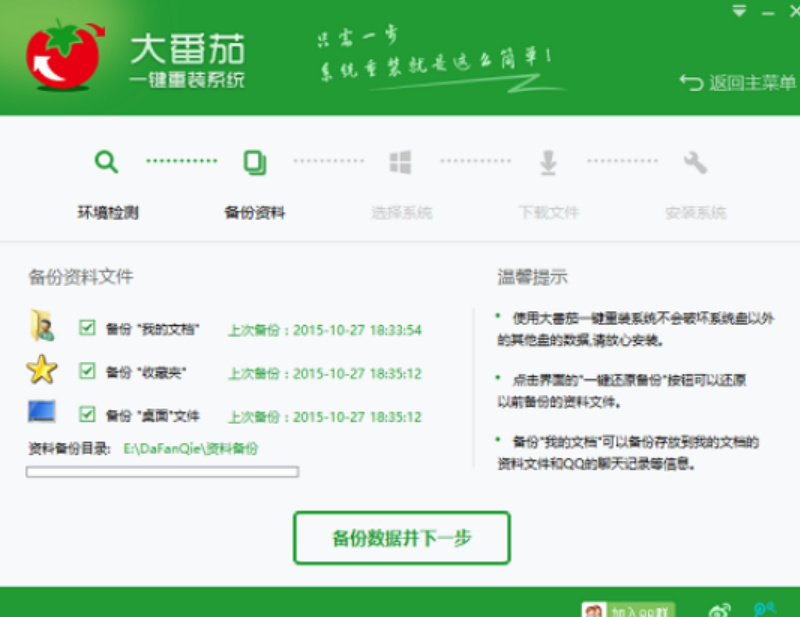Click the favorites star icon
Viewport: 800px width, 617px height.
click(x=41, y=369)
